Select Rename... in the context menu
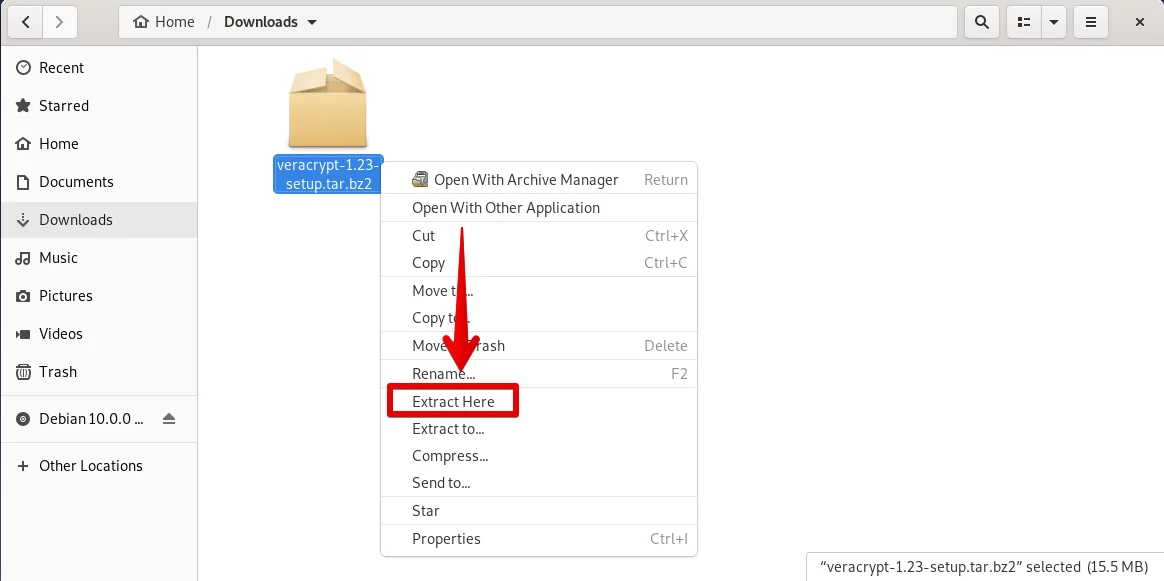Viewport: 1164px width, 581px height. (539, 374)
